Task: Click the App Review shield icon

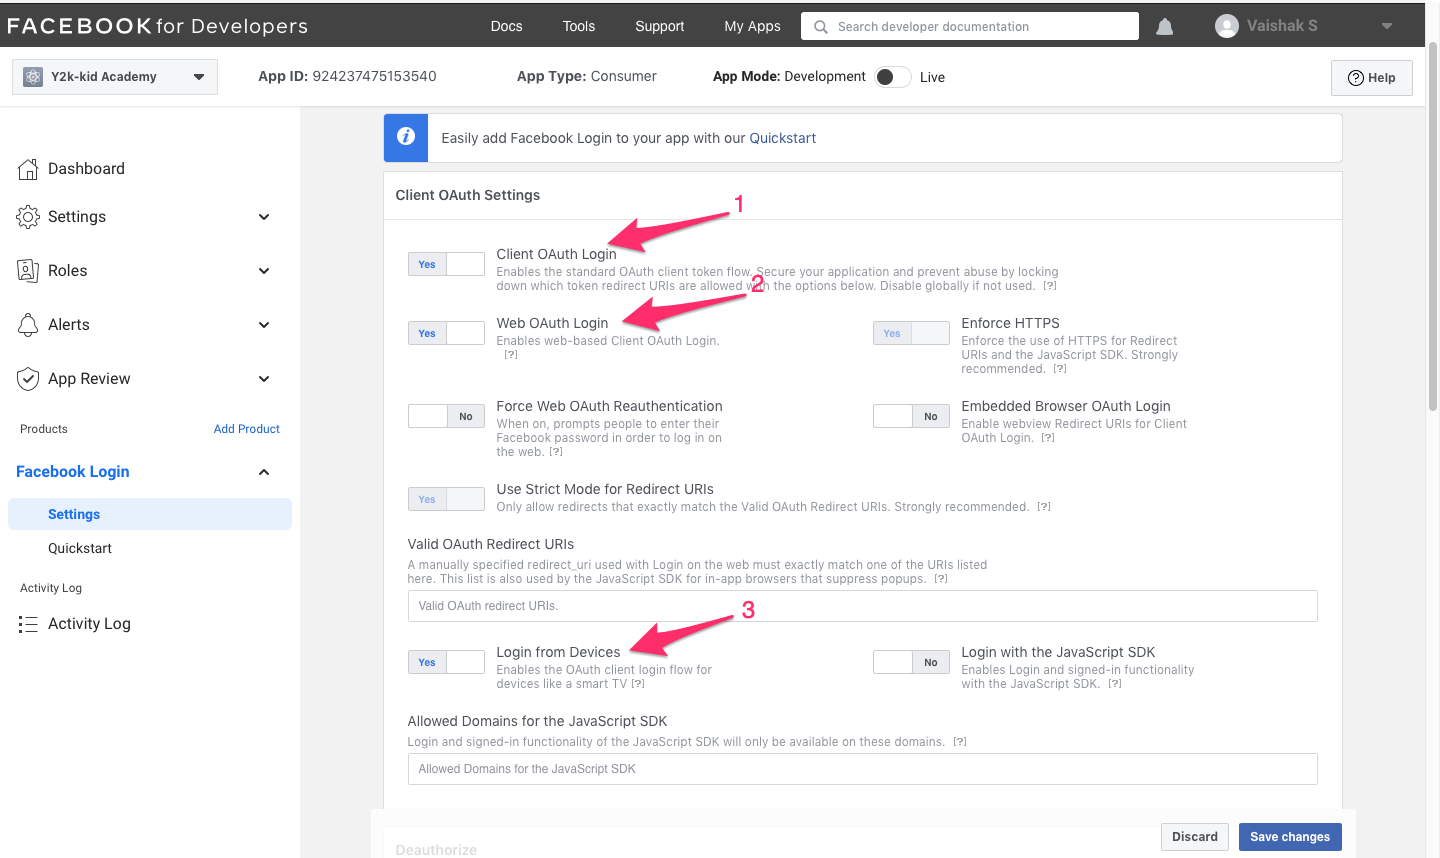Action: [28, 379]
